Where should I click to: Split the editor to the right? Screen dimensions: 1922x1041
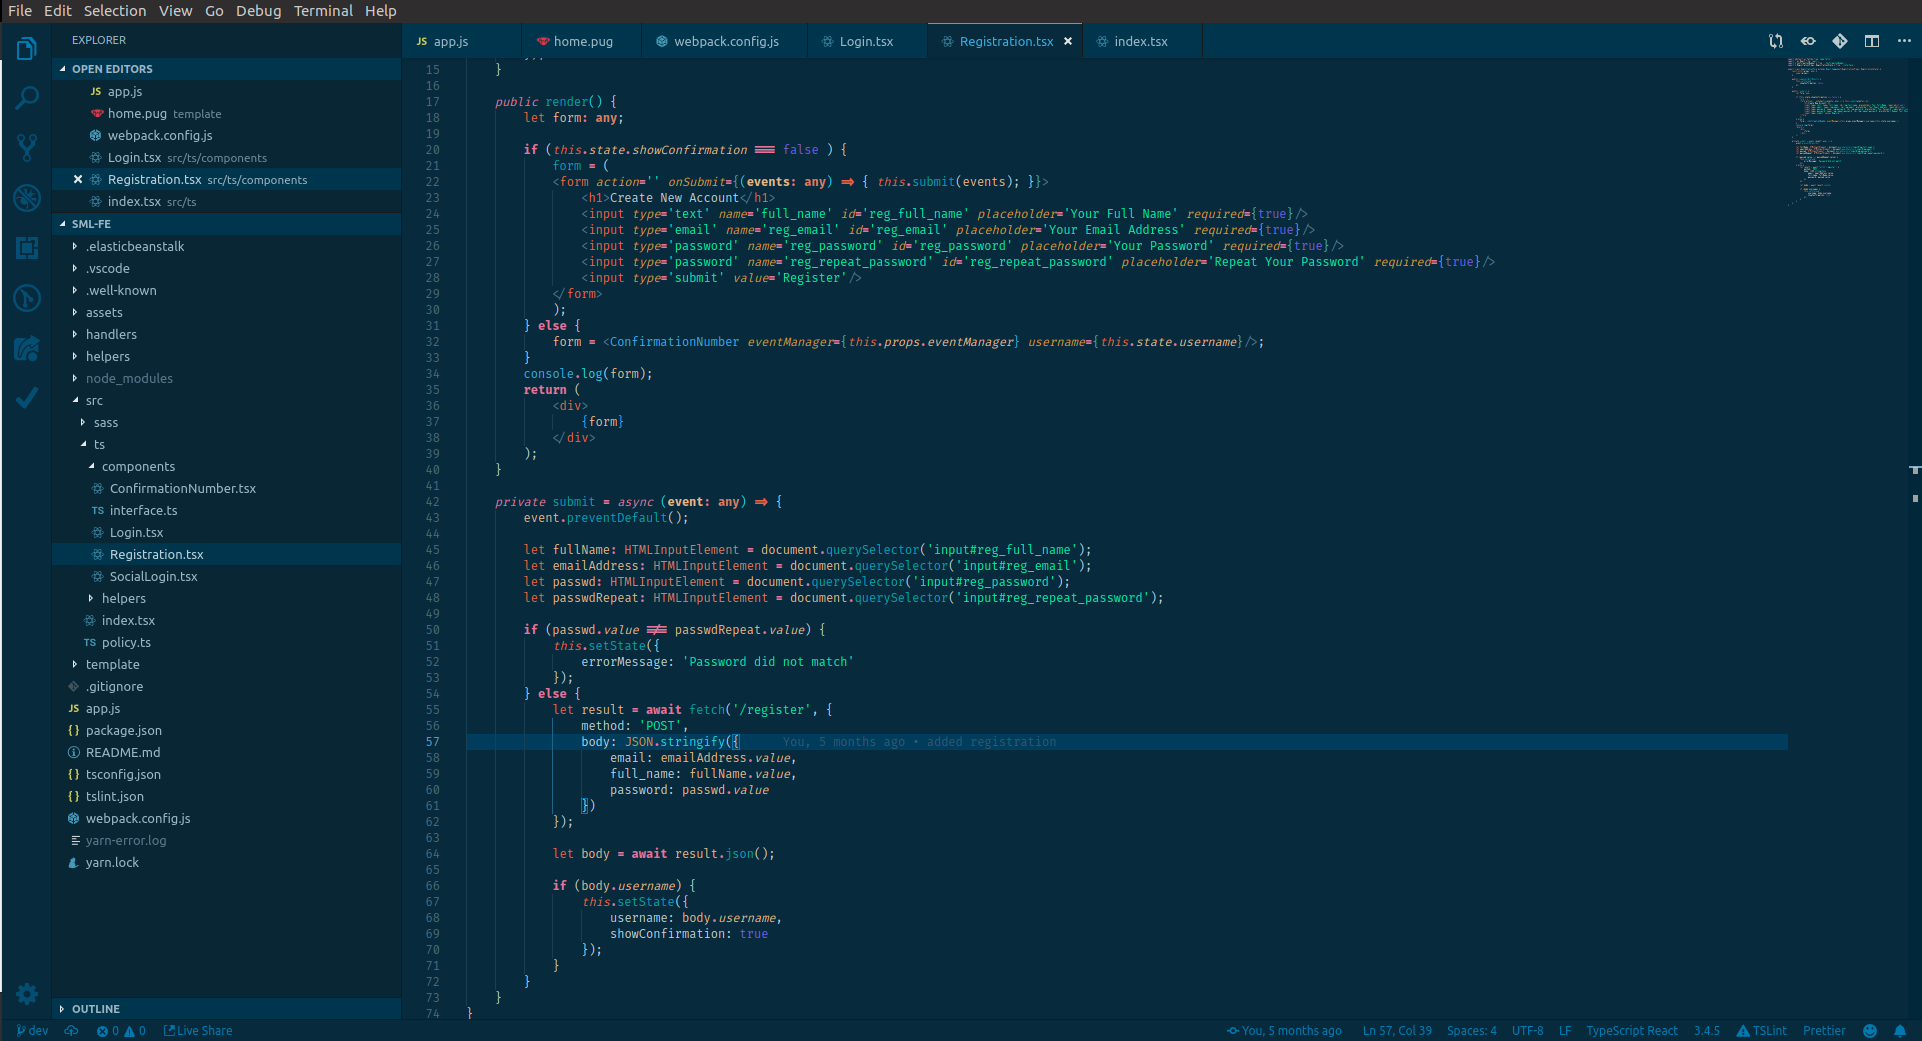[1872, 41]
